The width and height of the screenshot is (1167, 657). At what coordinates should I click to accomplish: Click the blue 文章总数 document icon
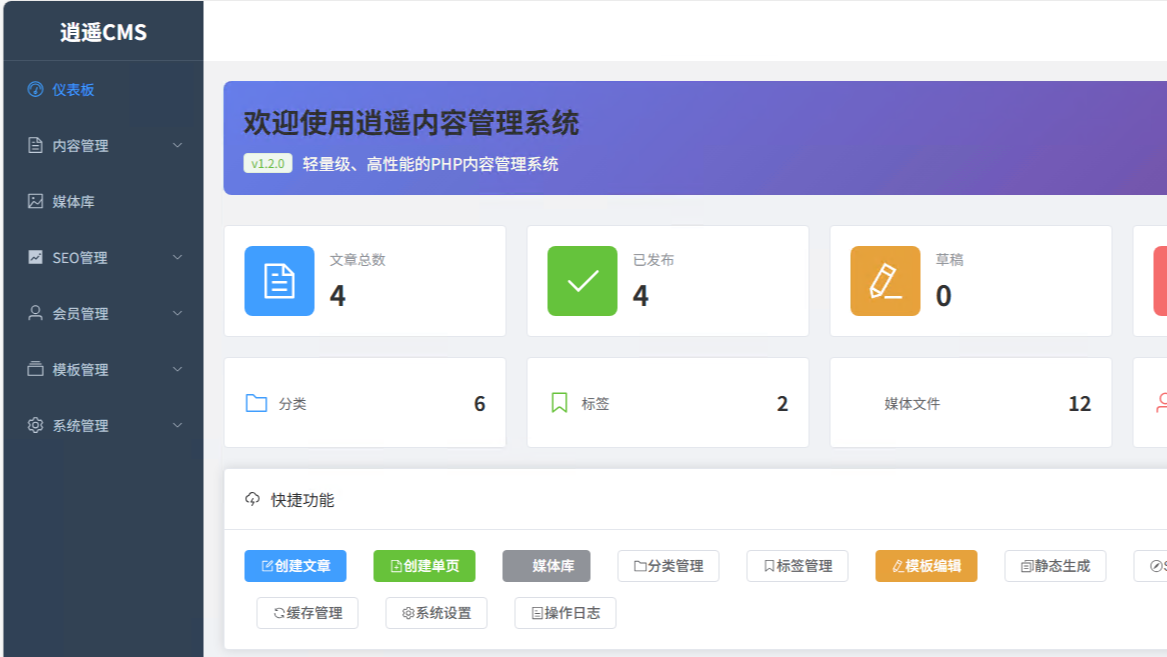pyautogui.click(x=279, y=280)
